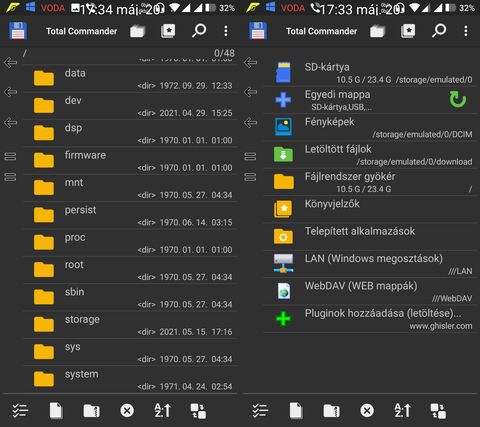Open the root folder
This screenshot has width=480, height=427.
tap(130, 270)
